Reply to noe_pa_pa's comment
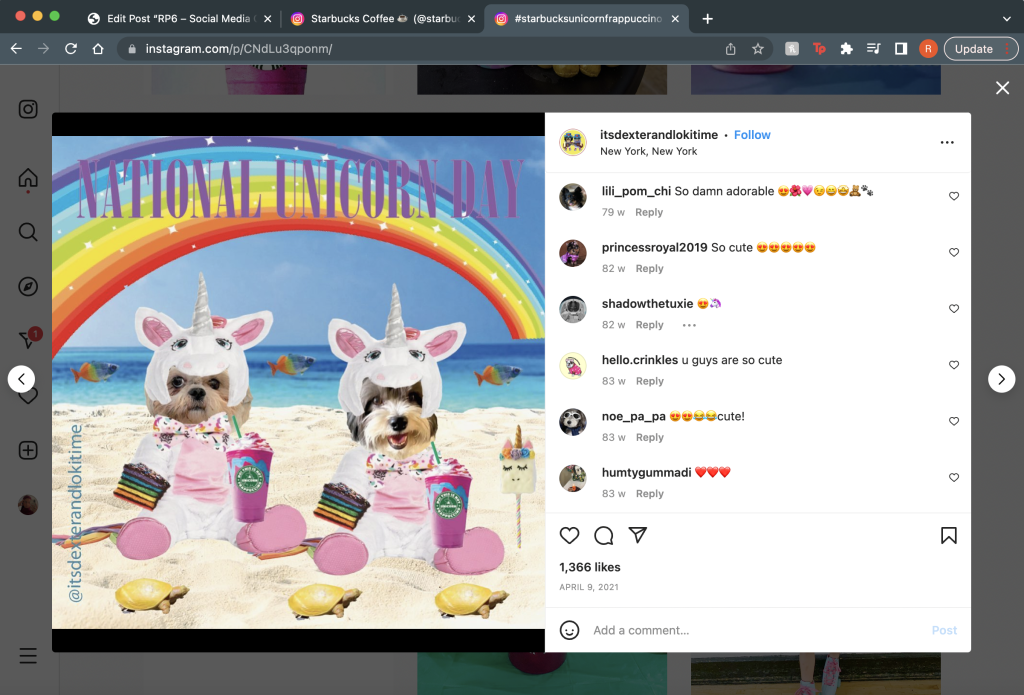The width and height of the screenshot is (1024, 695). pos(649,437)
